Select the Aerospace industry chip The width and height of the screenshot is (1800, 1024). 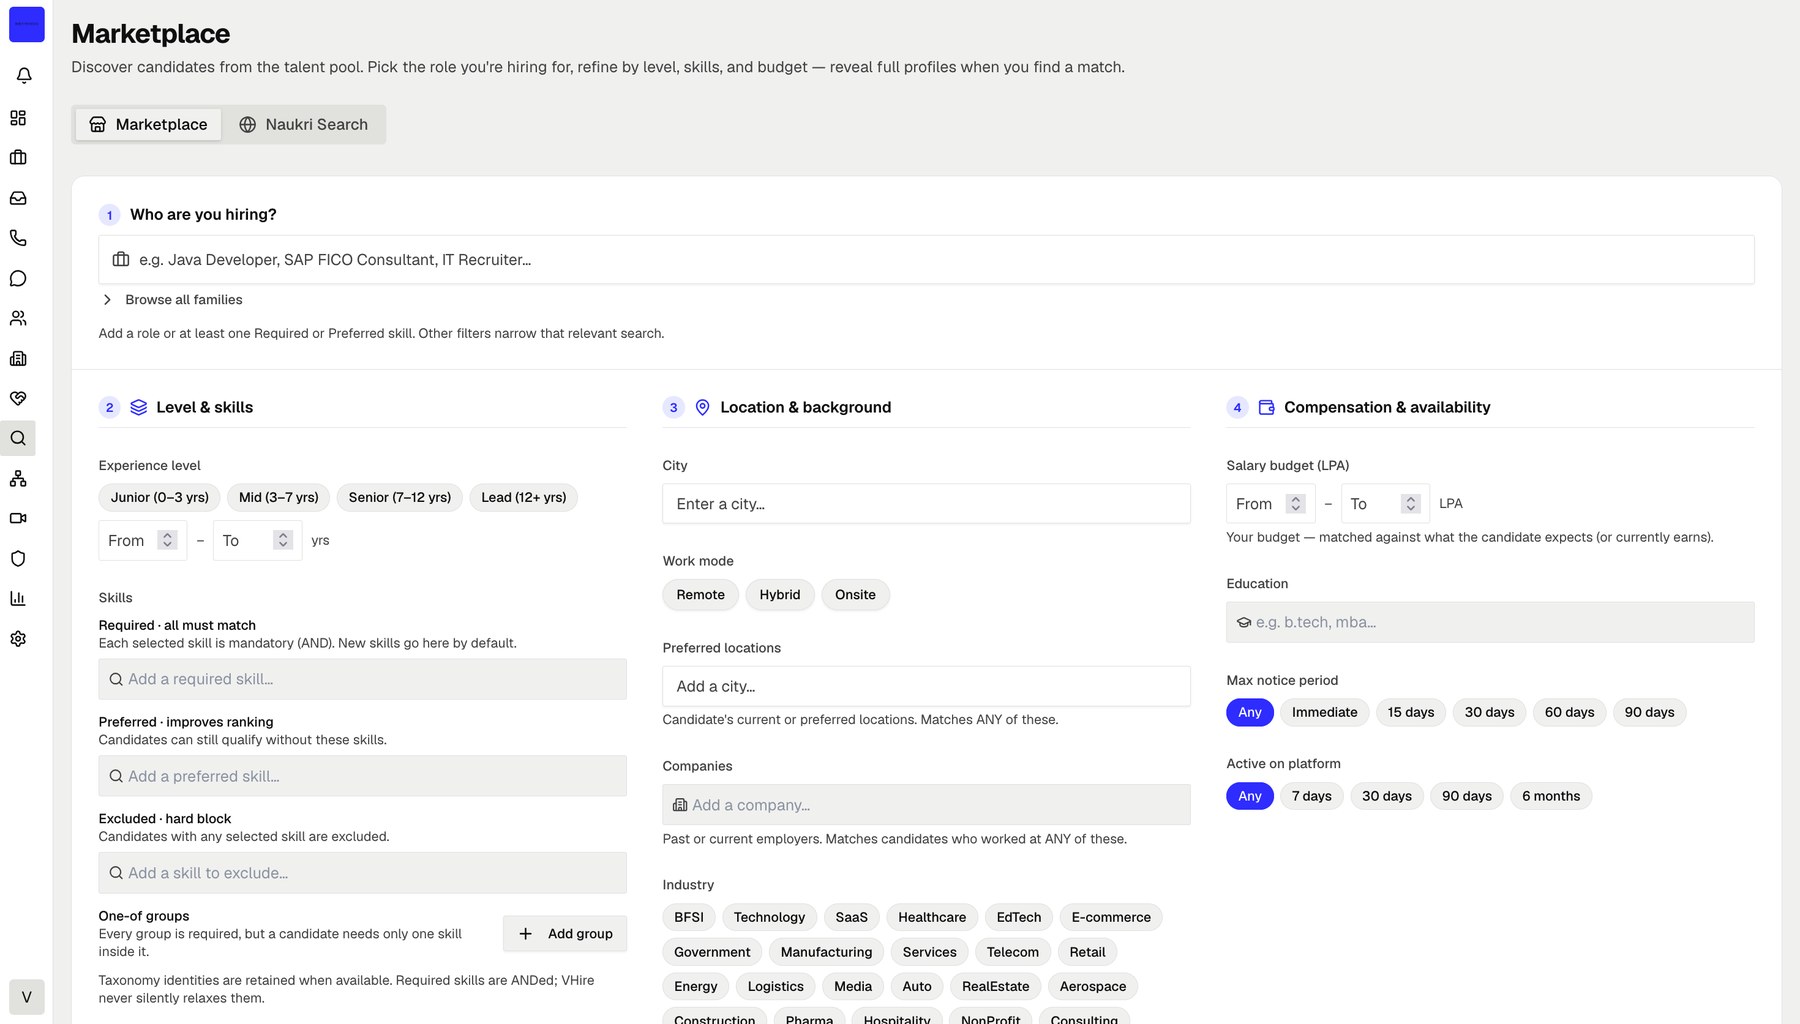[x=1093, y=987]
